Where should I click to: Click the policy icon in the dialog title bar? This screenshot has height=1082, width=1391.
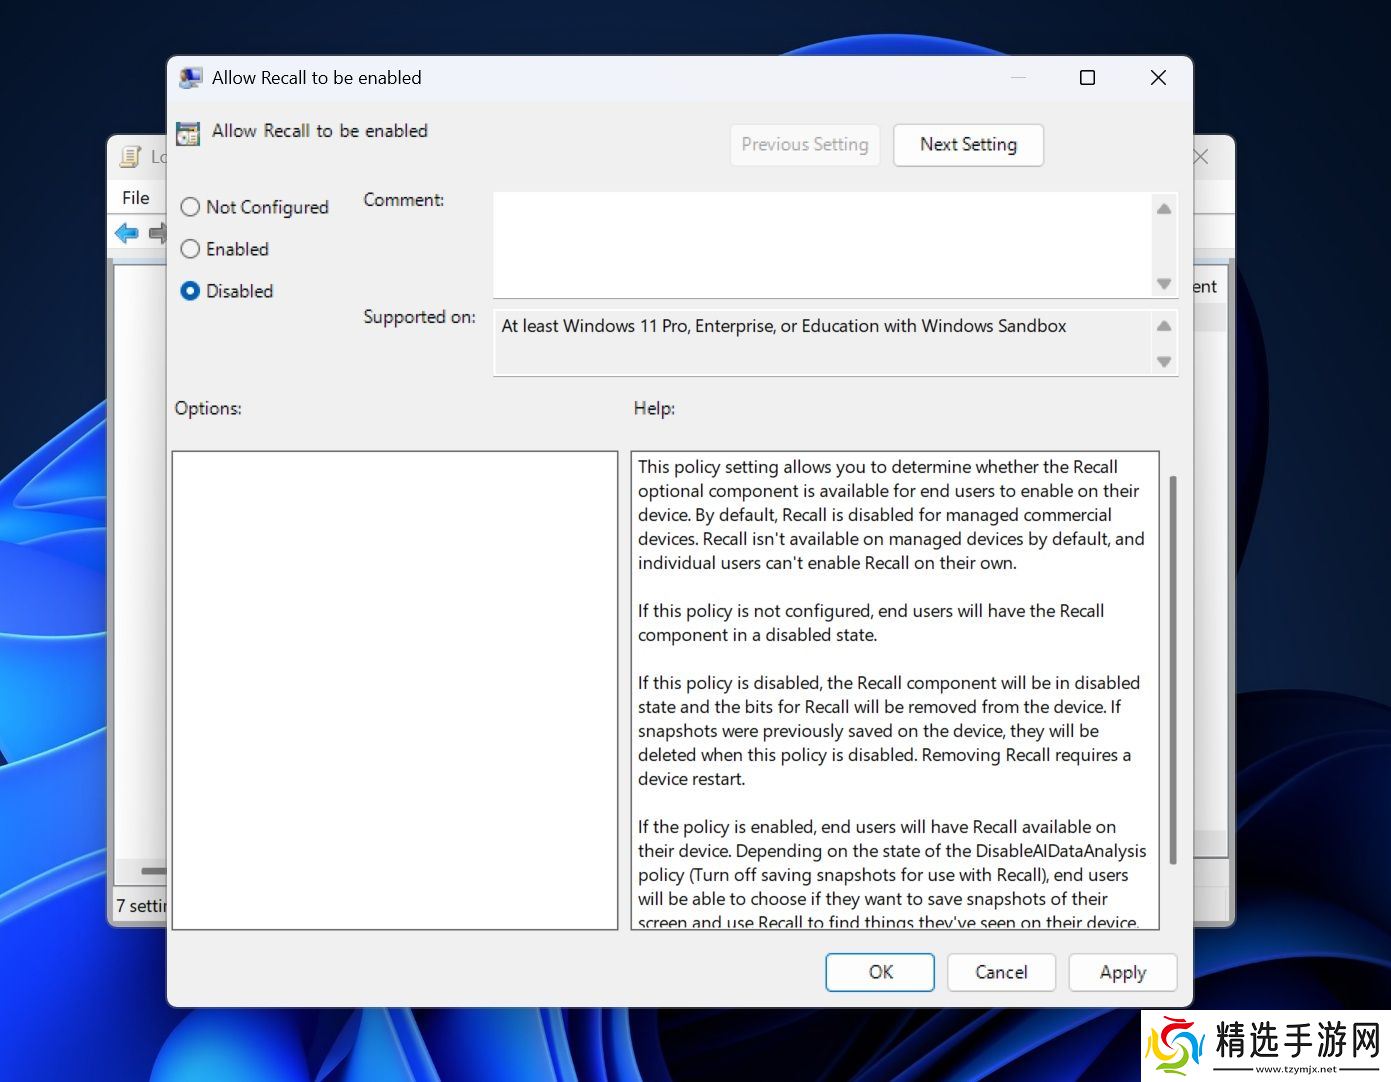190,78
